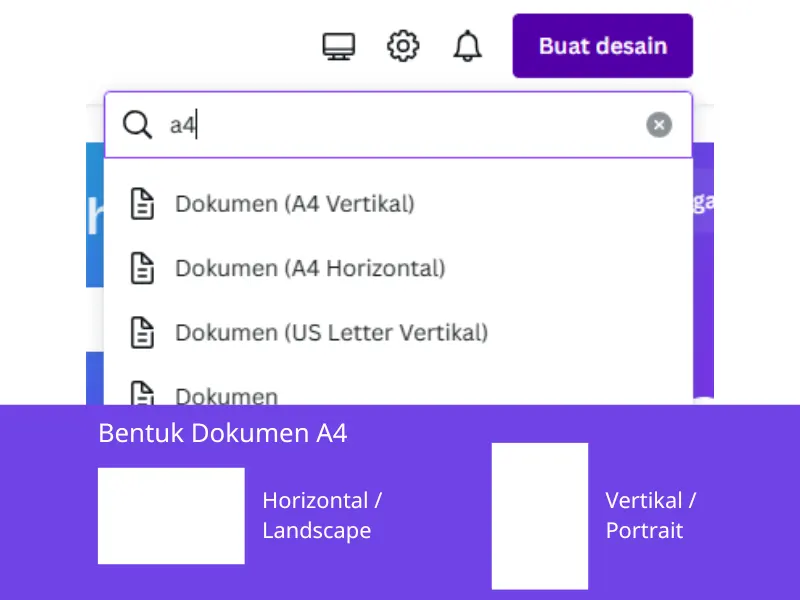Select the last Dokumen suggestion
800x600 pixels.
(x=227, y=396)
